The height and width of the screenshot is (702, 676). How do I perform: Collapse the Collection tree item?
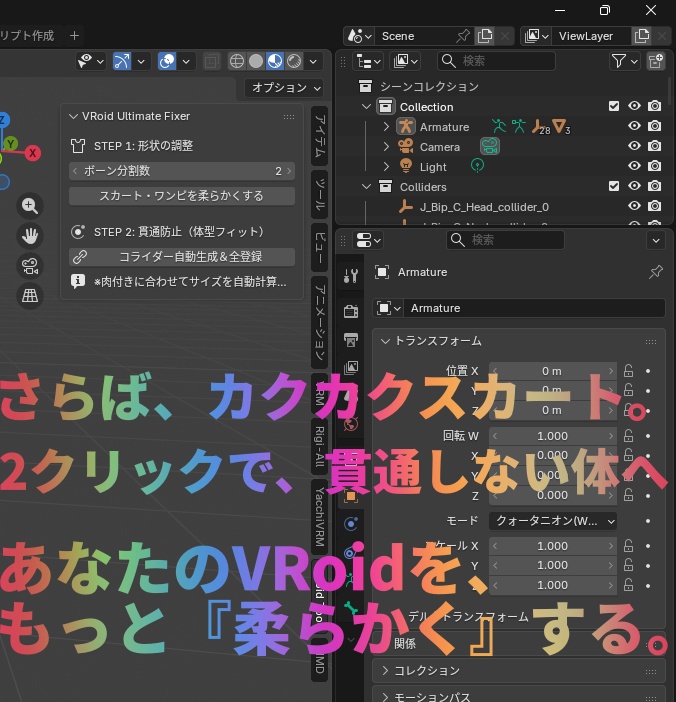[366, 107]
